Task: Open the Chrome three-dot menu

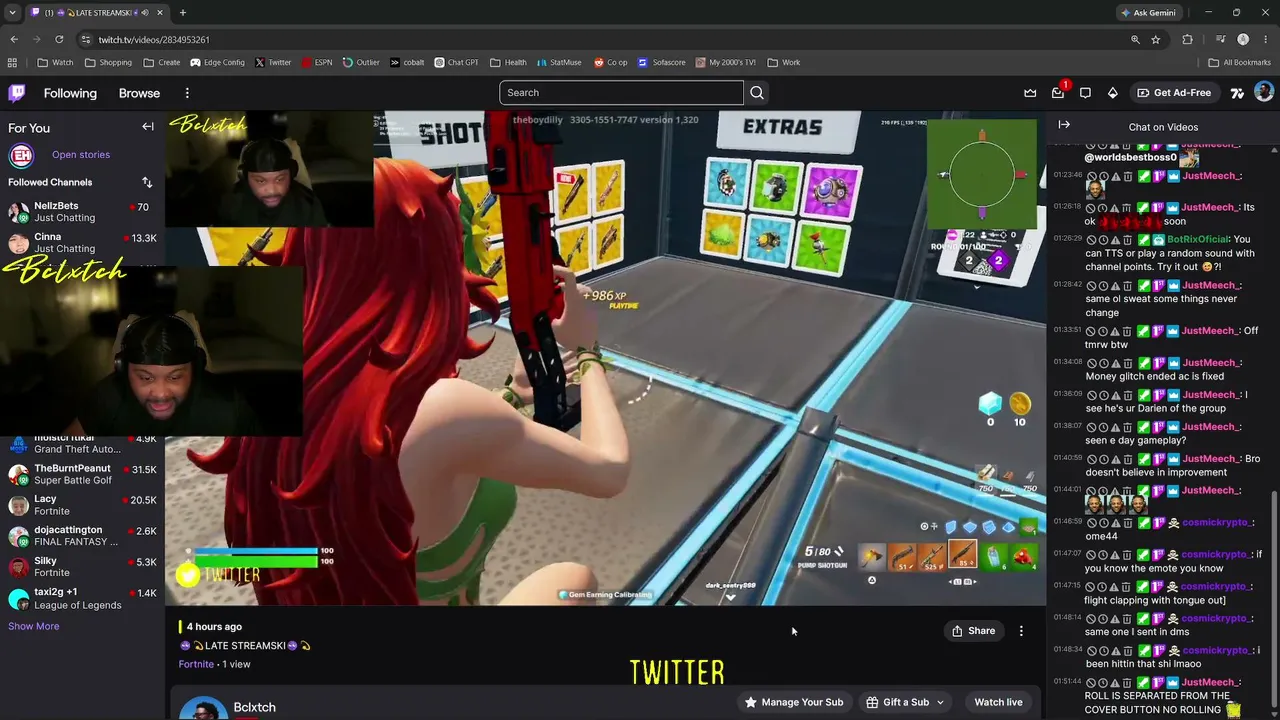Action: pos(1265,39)
